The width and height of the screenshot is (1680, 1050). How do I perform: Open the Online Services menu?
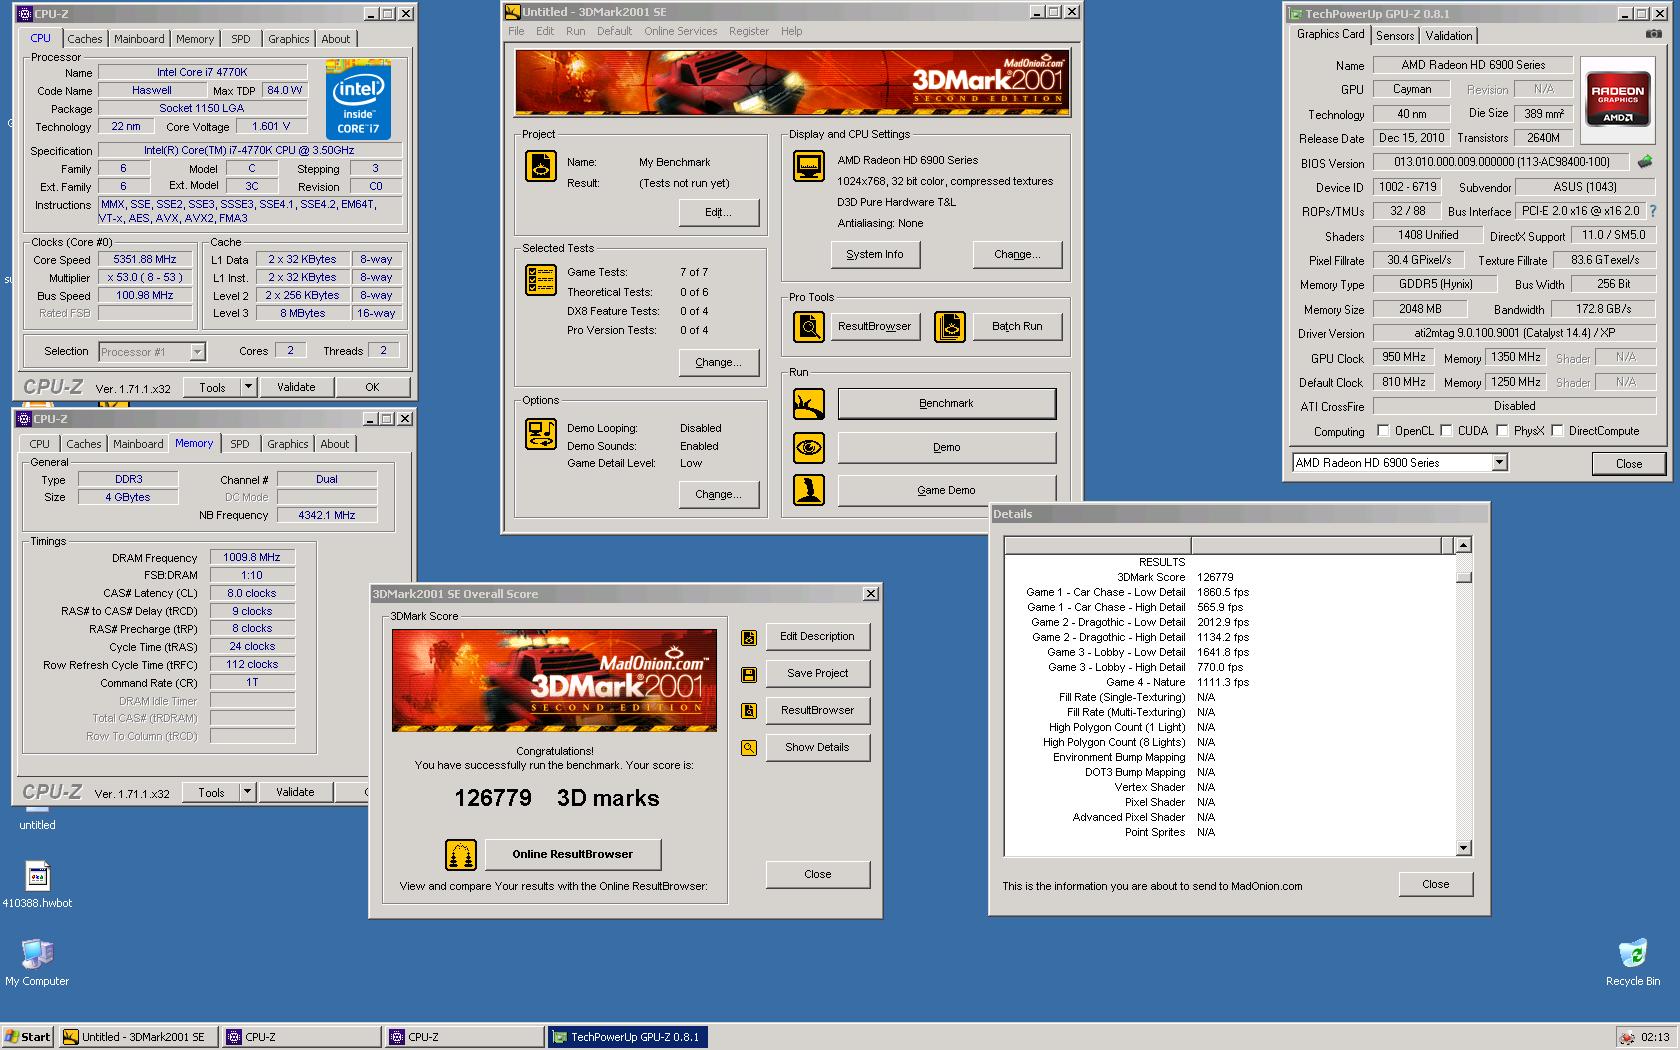(x=680, y=31)
